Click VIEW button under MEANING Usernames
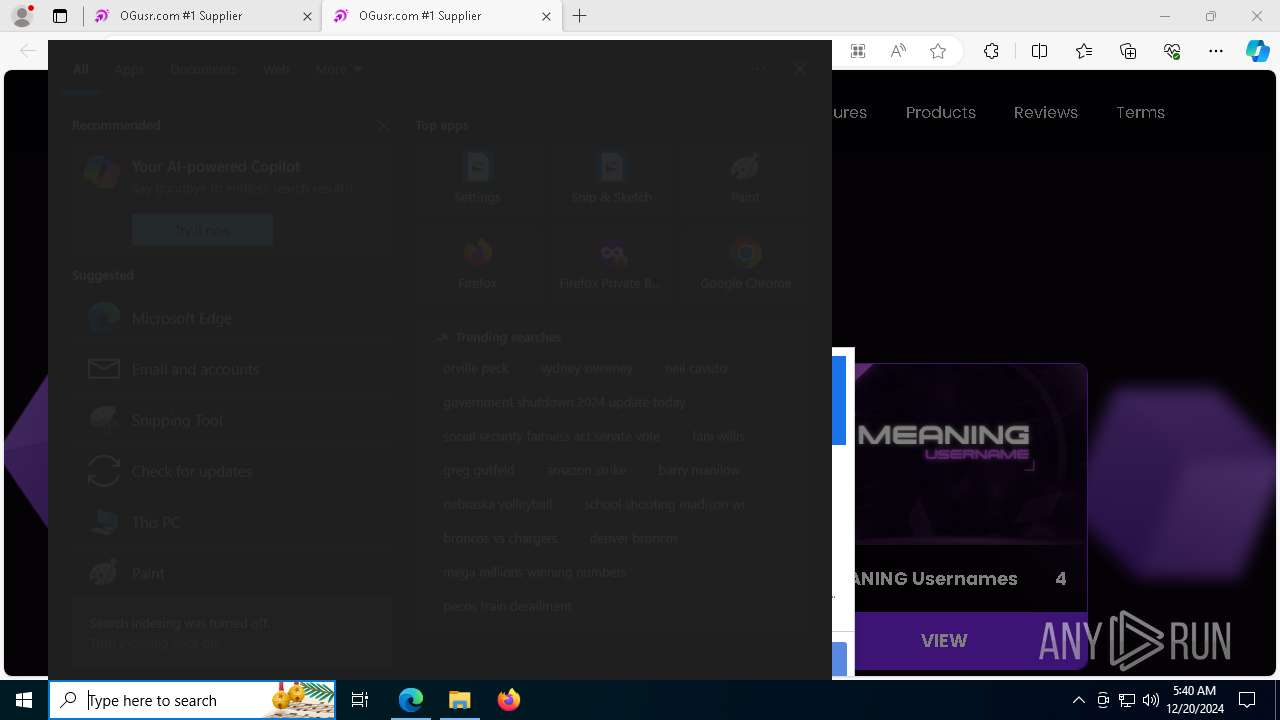The width and height of the screenshot is (1280, 720). point(944,640)
